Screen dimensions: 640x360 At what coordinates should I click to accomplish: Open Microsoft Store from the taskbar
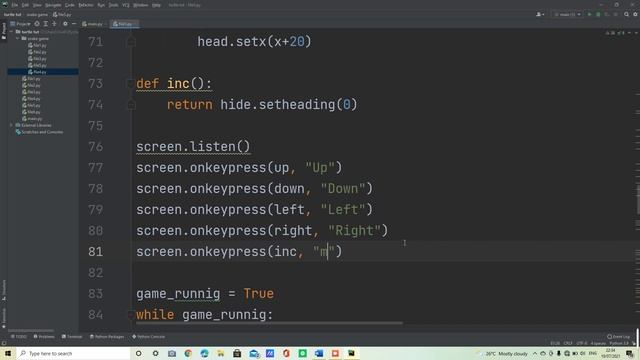click(237, 353)
